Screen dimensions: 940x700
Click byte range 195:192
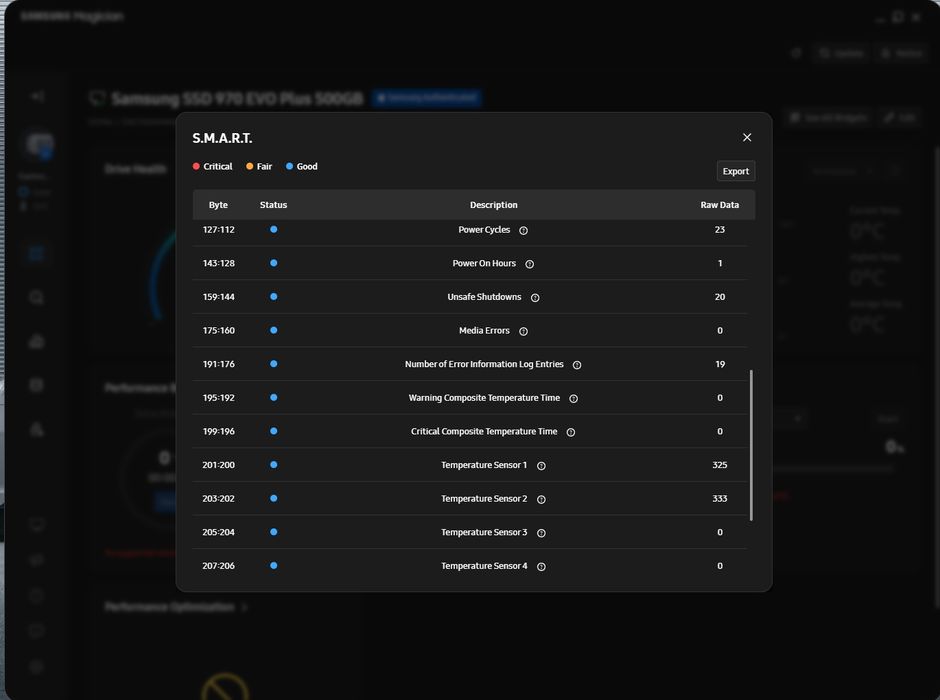tap(218, 397)
